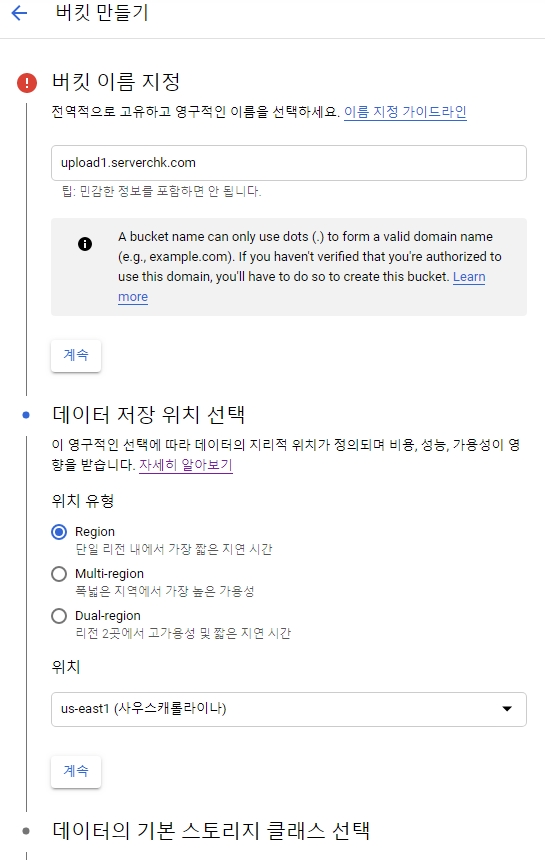Image resolution: width=545 pixels, height=860 pixels.
Task: Expand the 데이터의 기본 스토리지 클래스 선택 section
Action: (x=211, y=831)
